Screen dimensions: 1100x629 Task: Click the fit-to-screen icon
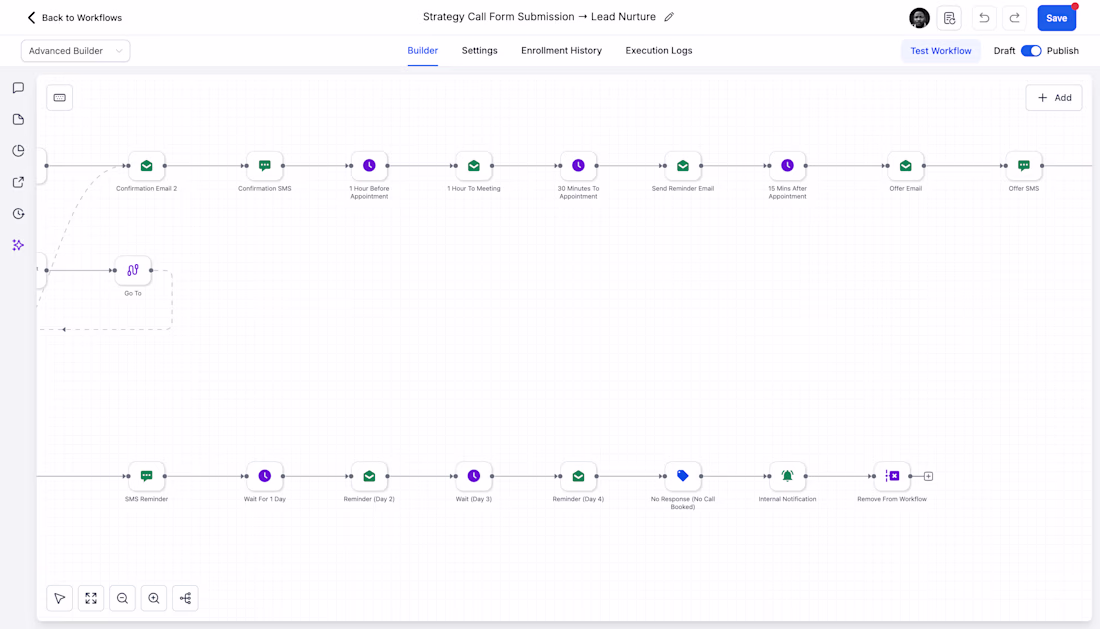click(91, 598)
